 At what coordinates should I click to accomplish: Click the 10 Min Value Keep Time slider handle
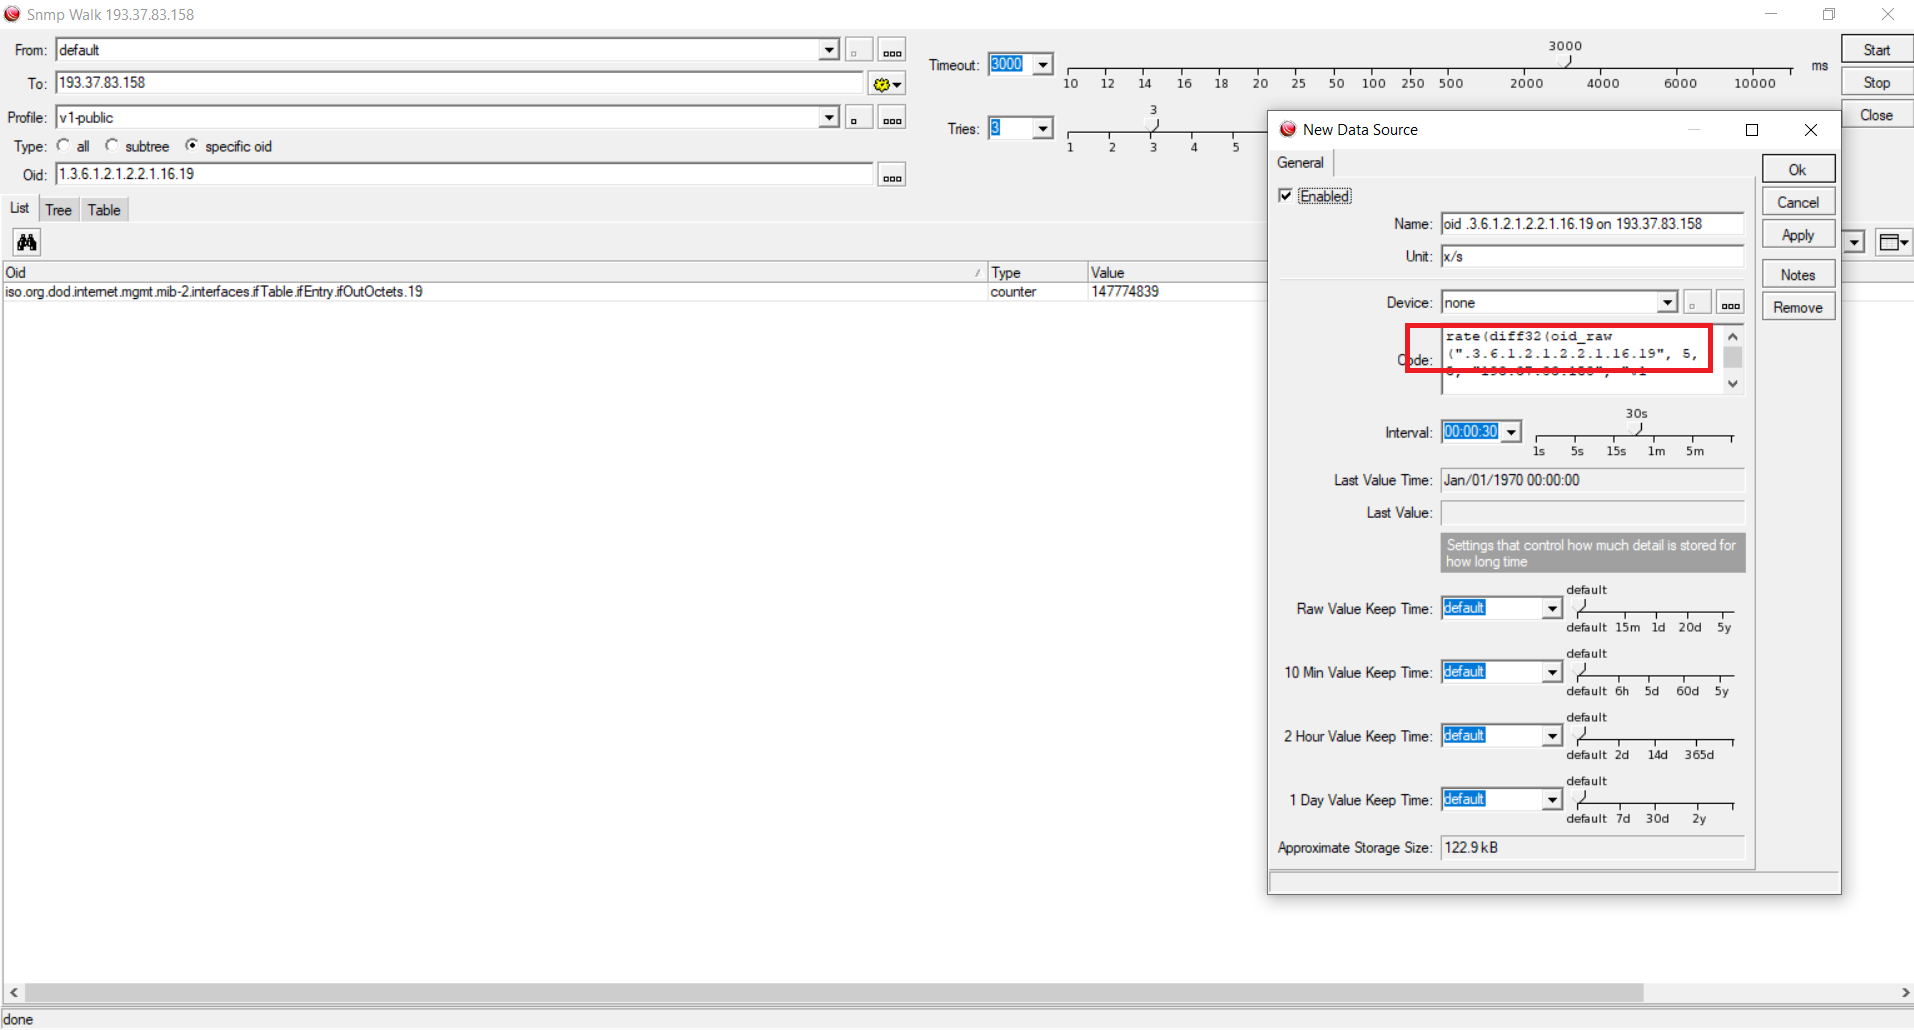[1579, 669]
